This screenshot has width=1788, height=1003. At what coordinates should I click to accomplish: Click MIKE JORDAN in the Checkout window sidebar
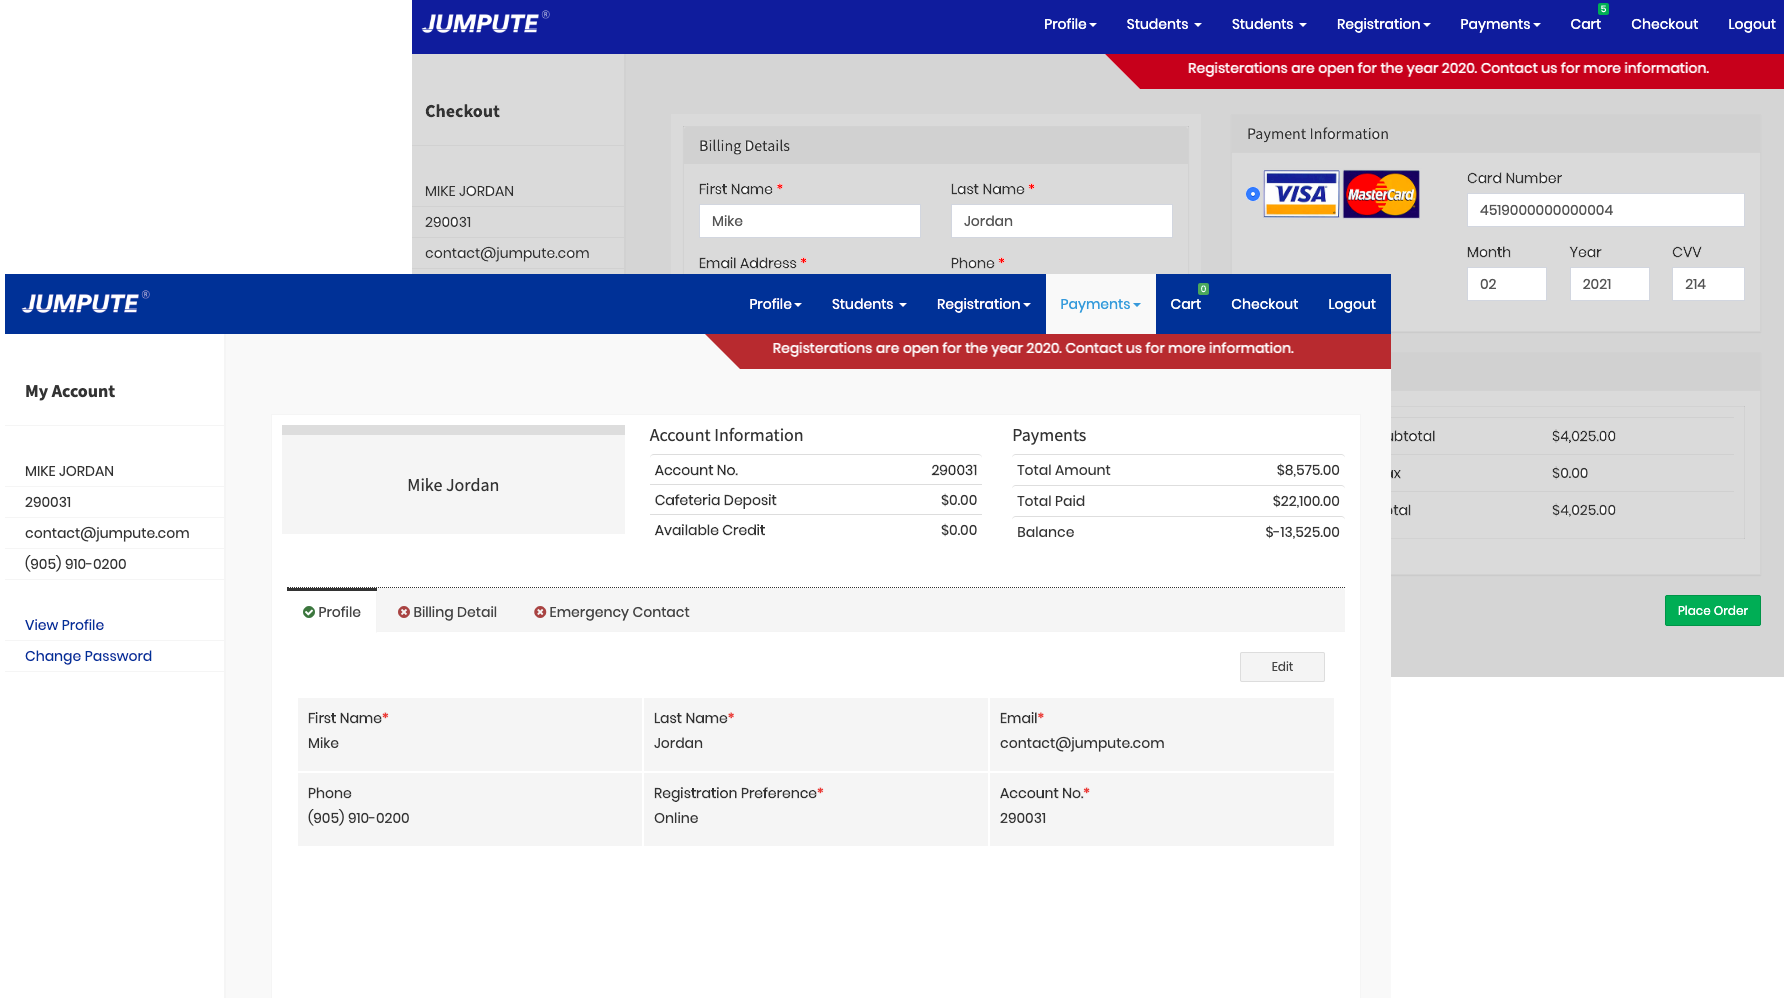tap(469, 191)
